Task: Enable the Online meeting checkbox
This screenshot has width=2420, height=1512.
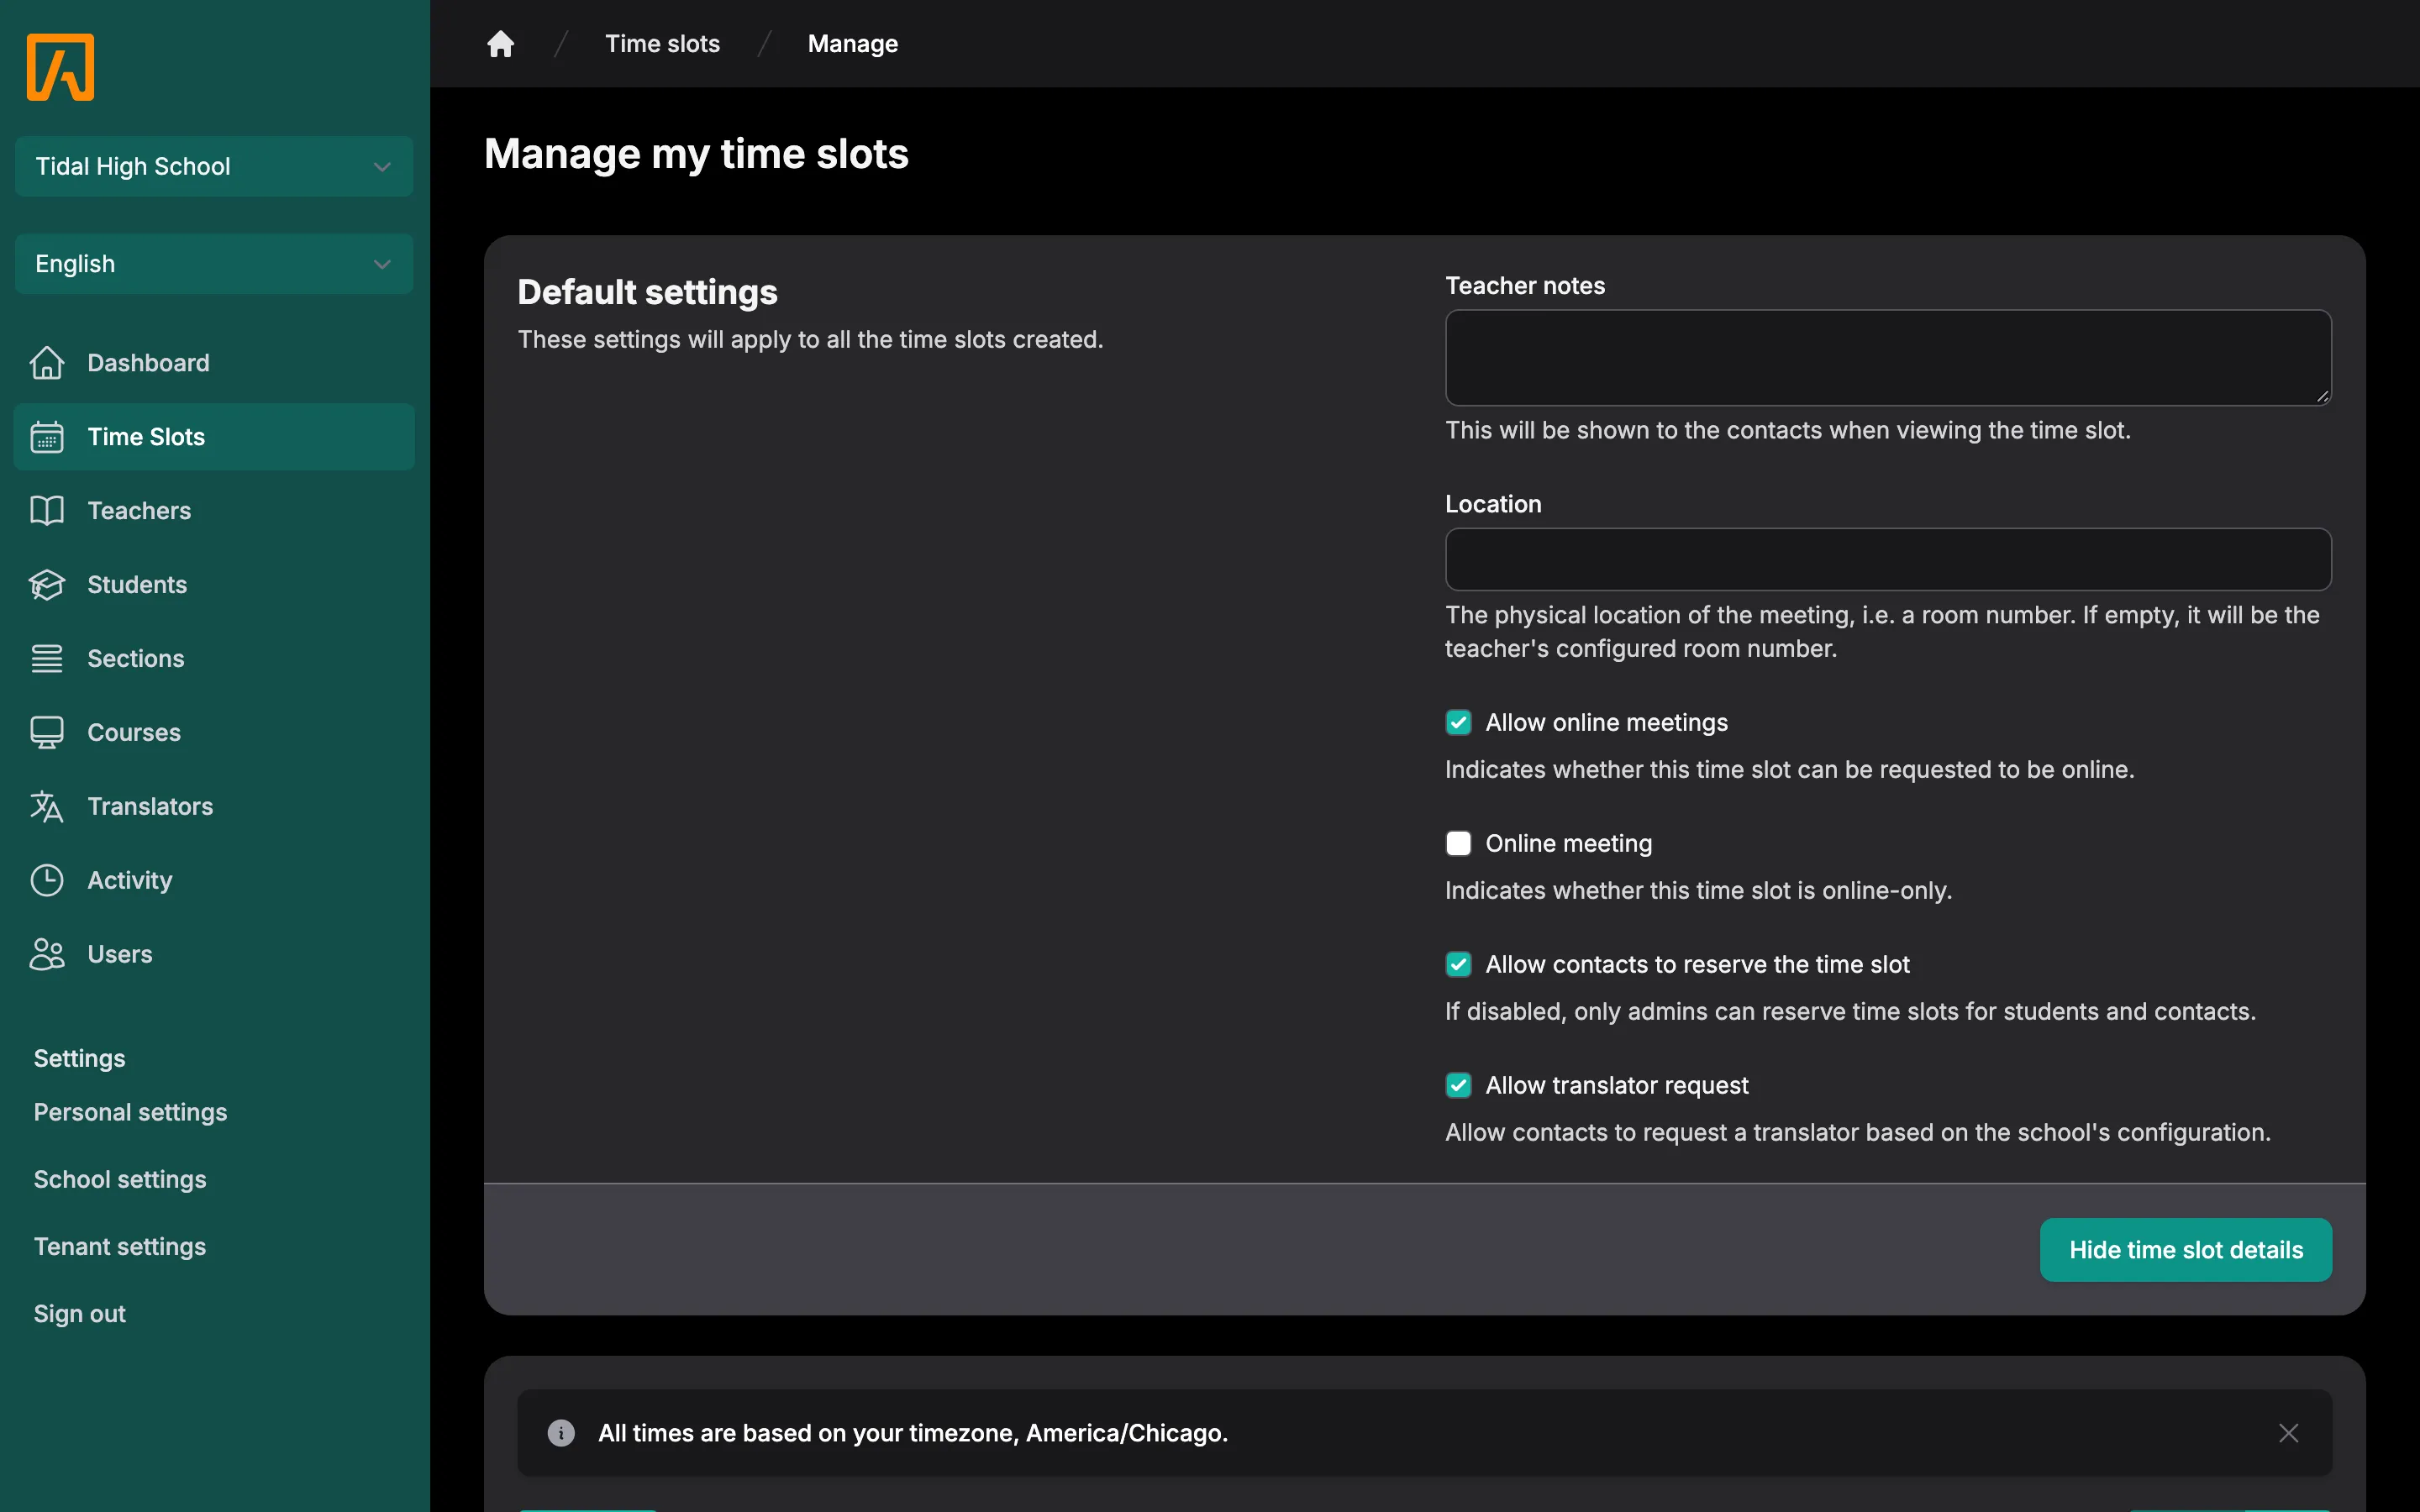Action: [1458, 844]
